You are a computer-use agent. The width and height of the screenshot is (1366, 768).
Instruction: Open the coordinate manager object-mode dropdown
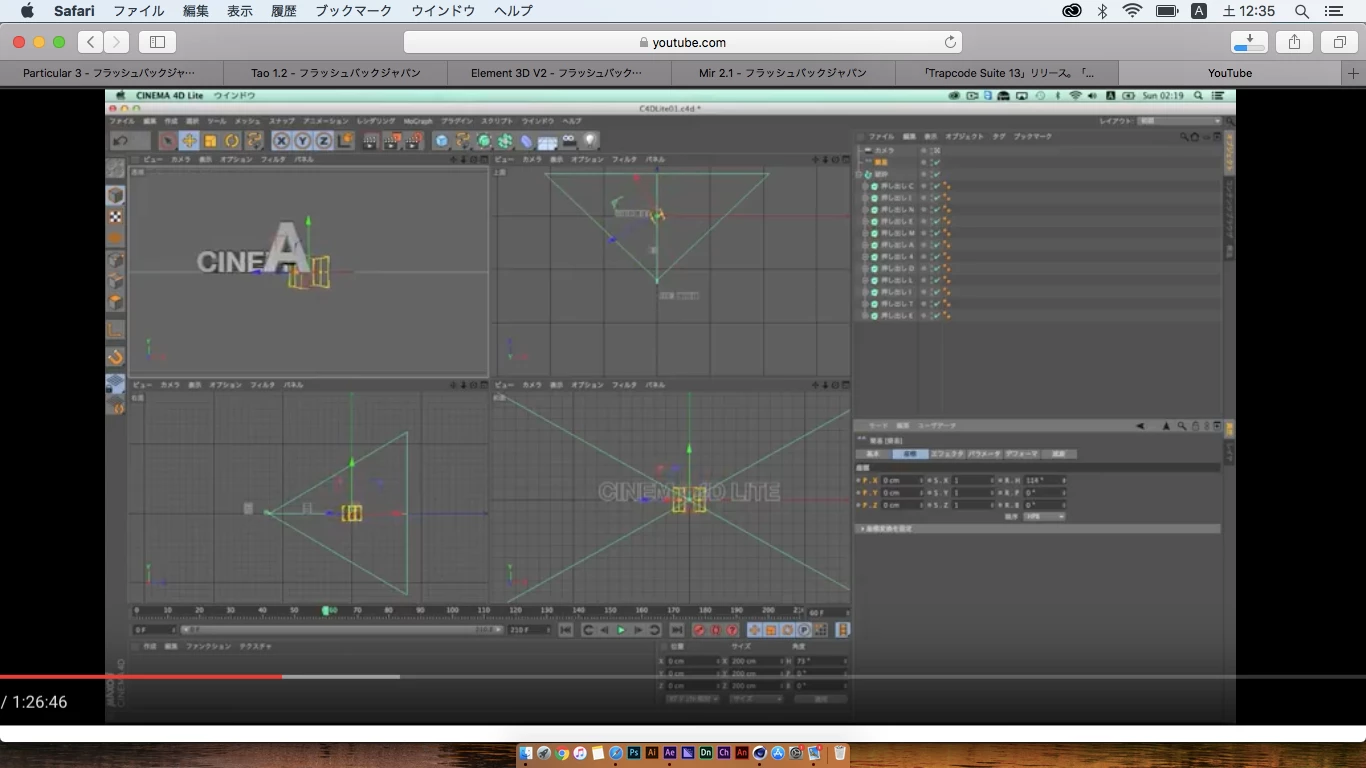click(x=692, y=699)
